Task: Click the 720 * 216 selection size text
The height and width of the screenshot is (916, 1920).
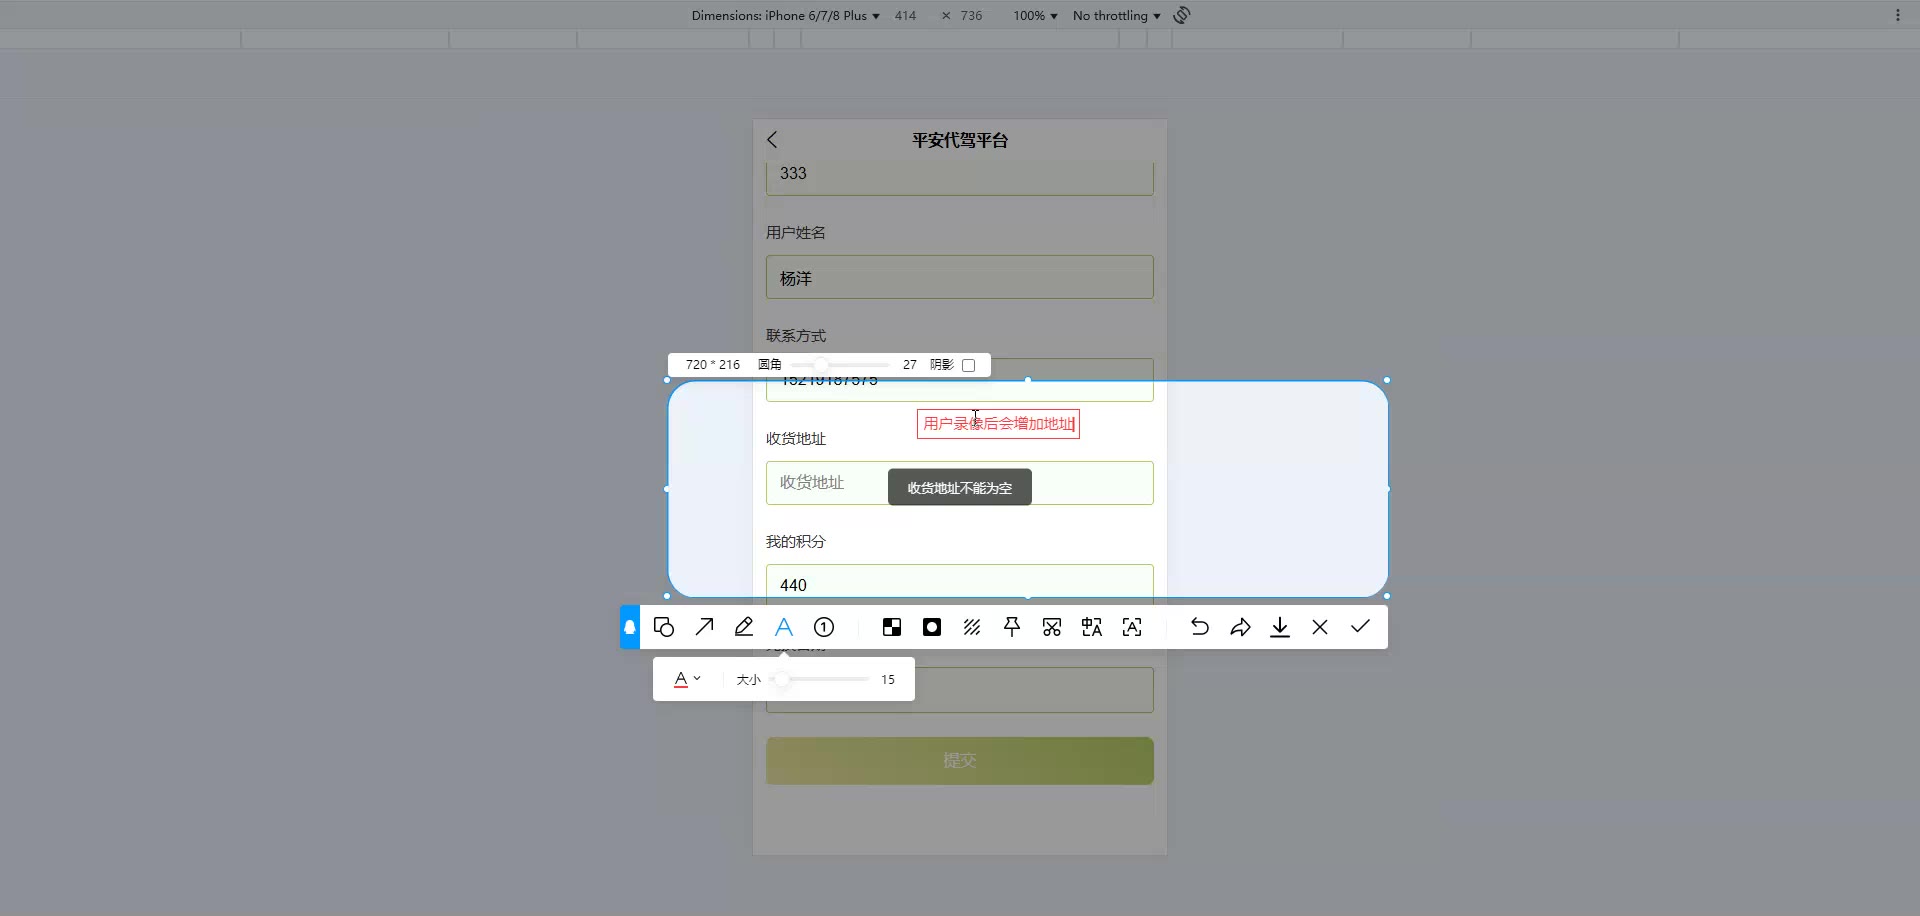Action: pos(713,365)
